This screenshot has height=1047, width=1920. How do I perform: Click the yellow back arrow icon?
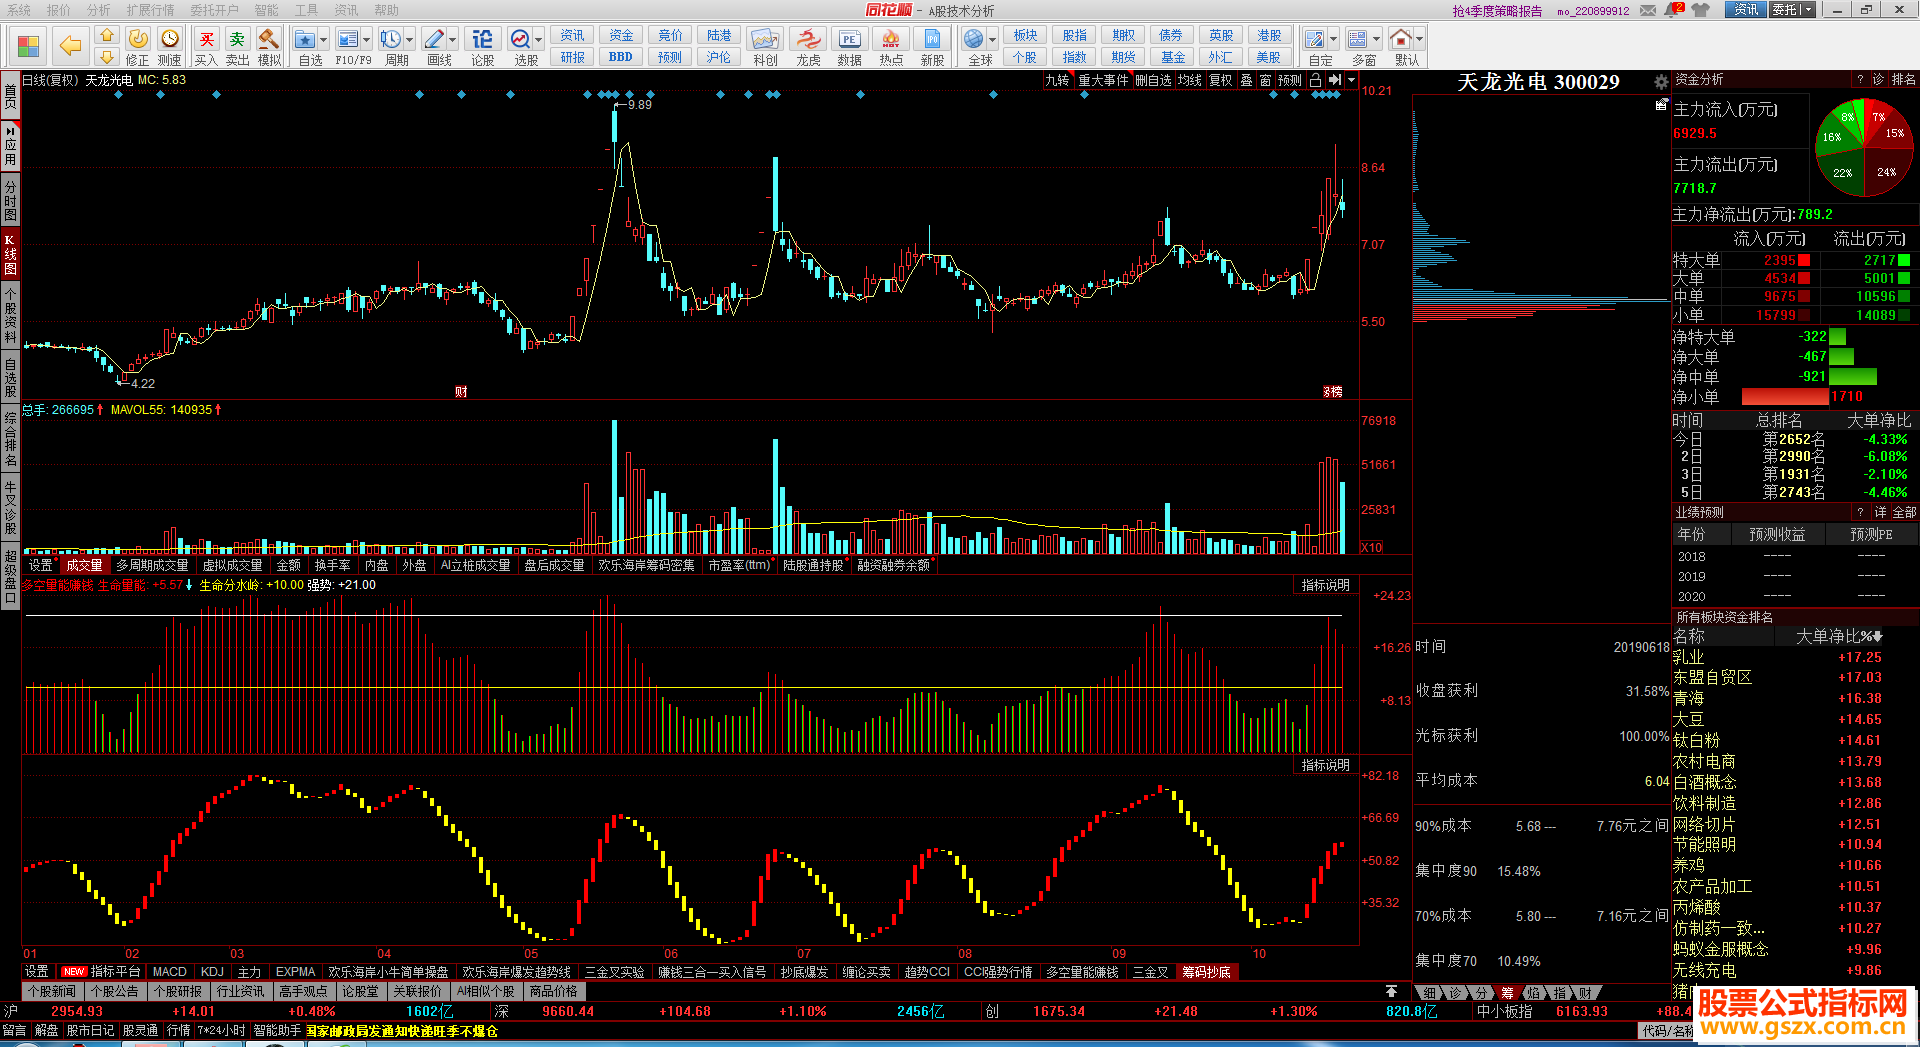tap(70, 45)
